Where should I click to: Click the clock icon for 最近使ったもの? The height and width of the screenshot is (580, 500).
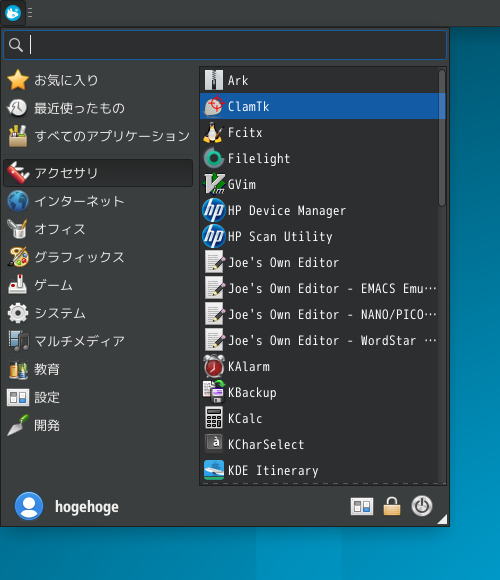point(17,108)
